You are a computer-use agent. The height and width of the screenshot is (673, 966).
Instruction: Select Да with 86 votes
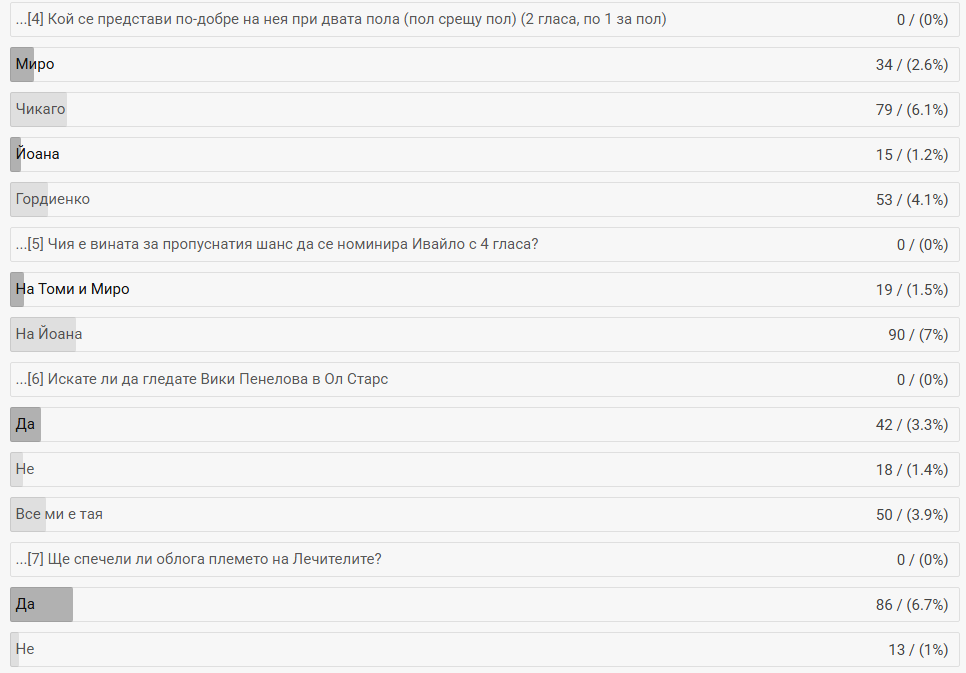point(26,604)
